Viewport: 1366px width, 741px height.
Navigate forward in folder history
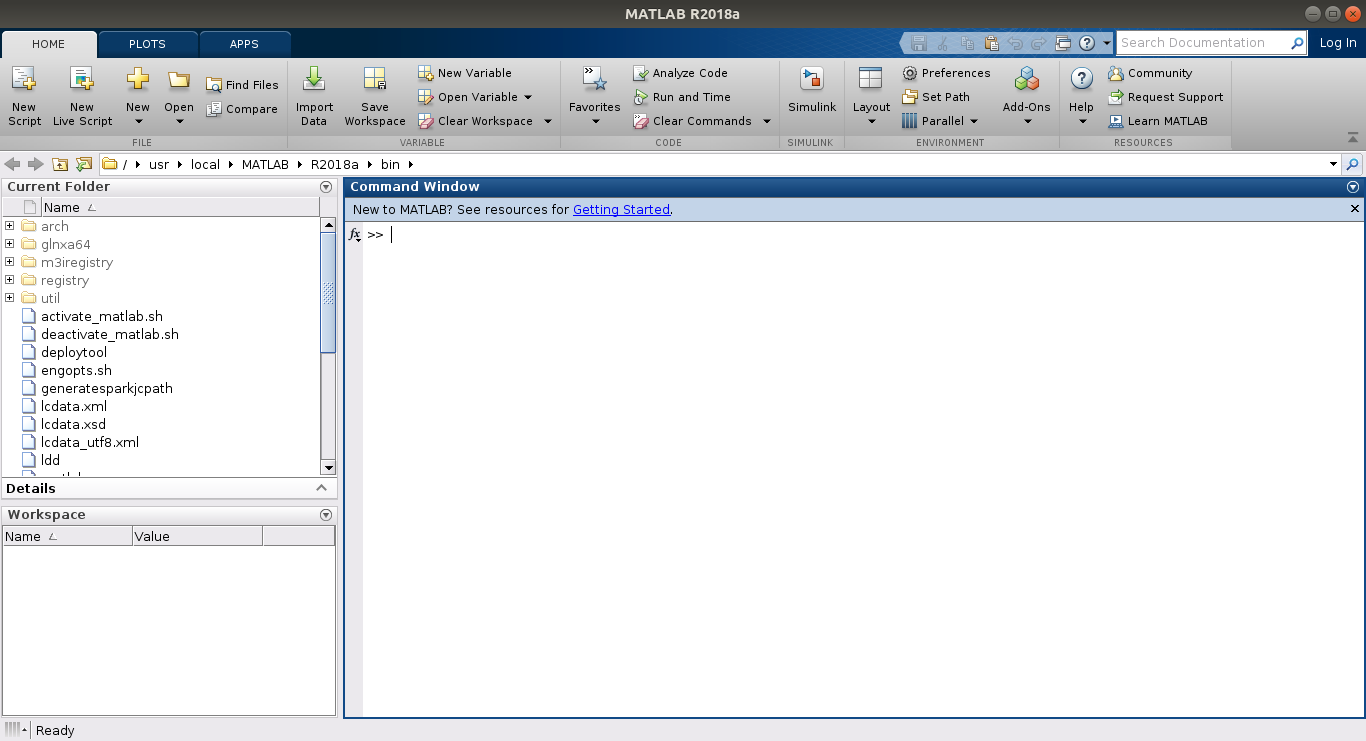(36, 164)
